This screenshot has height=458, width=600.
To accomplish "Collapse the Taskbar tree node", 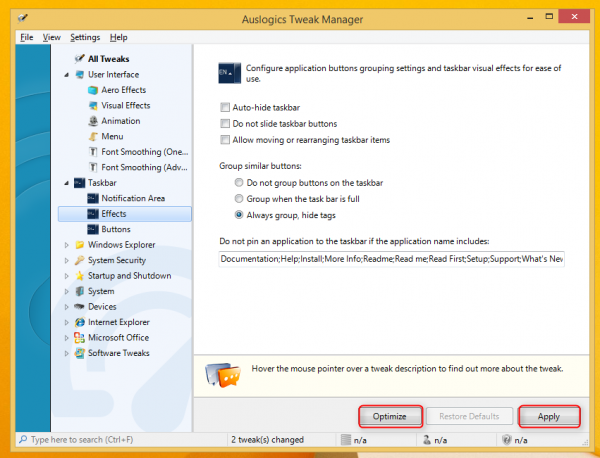I will (67, 183).
